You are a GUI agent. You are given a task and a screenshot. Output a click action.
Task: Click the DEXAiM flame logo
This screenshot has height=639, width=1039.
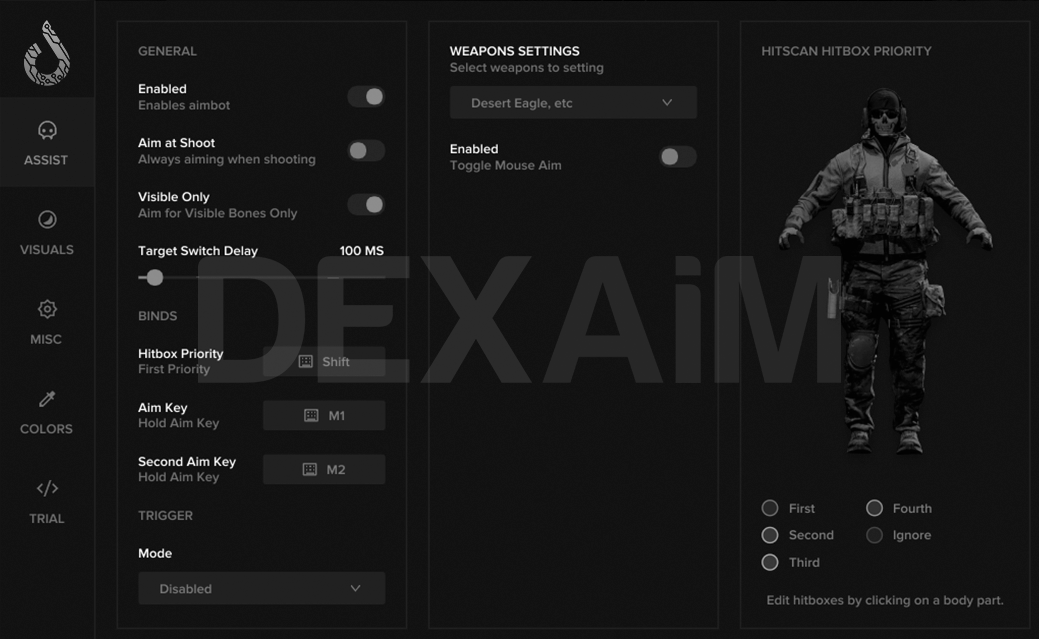tap(46, 52)
